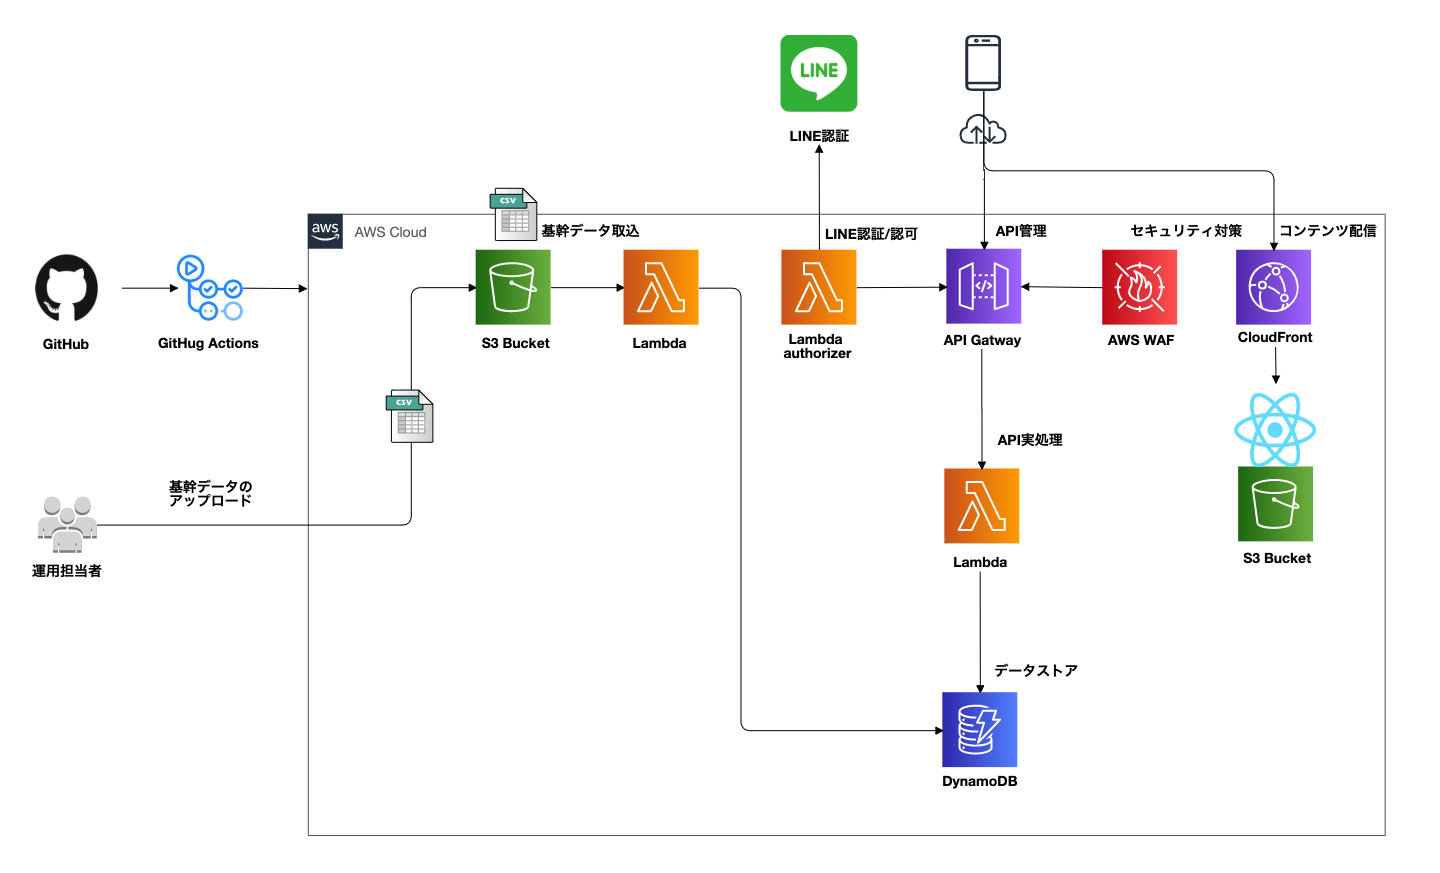Click the CloudFront icon
1440x873 pixels.
[x=1273, y=287]
